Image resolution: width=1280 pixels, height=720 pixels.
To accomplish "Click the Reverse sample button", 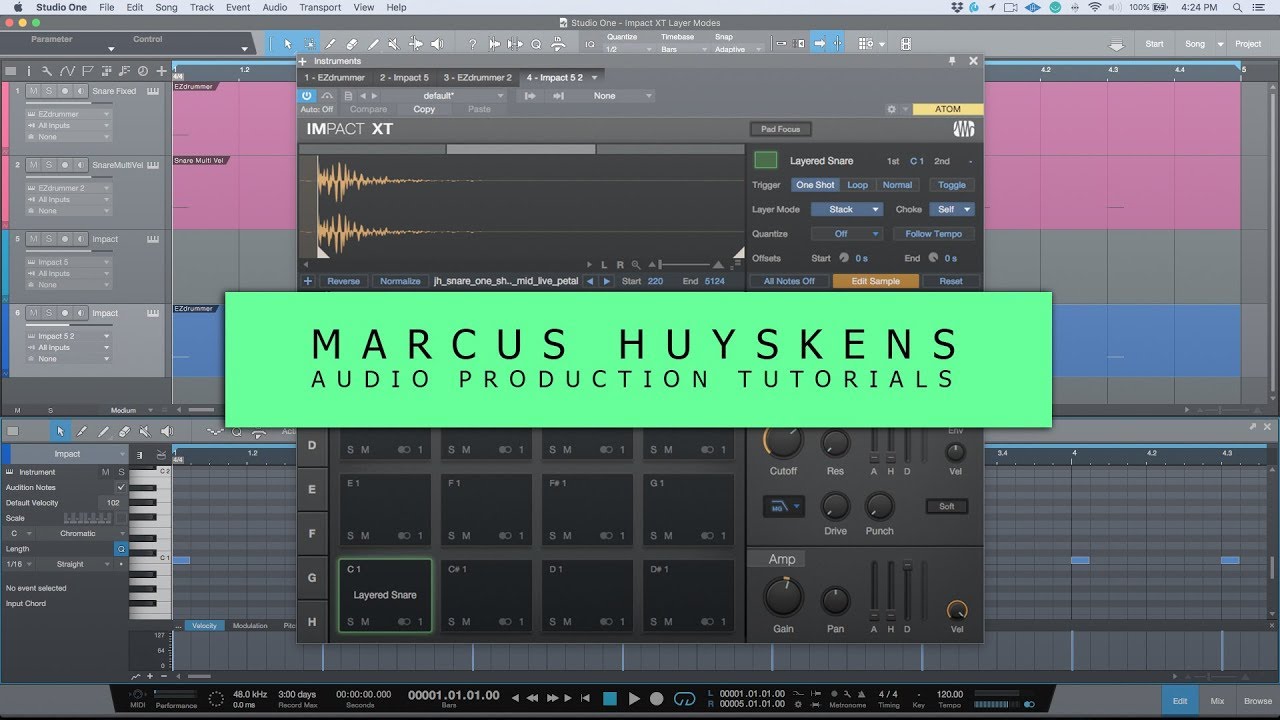I will pyautogui.click(x=343, y=282).
